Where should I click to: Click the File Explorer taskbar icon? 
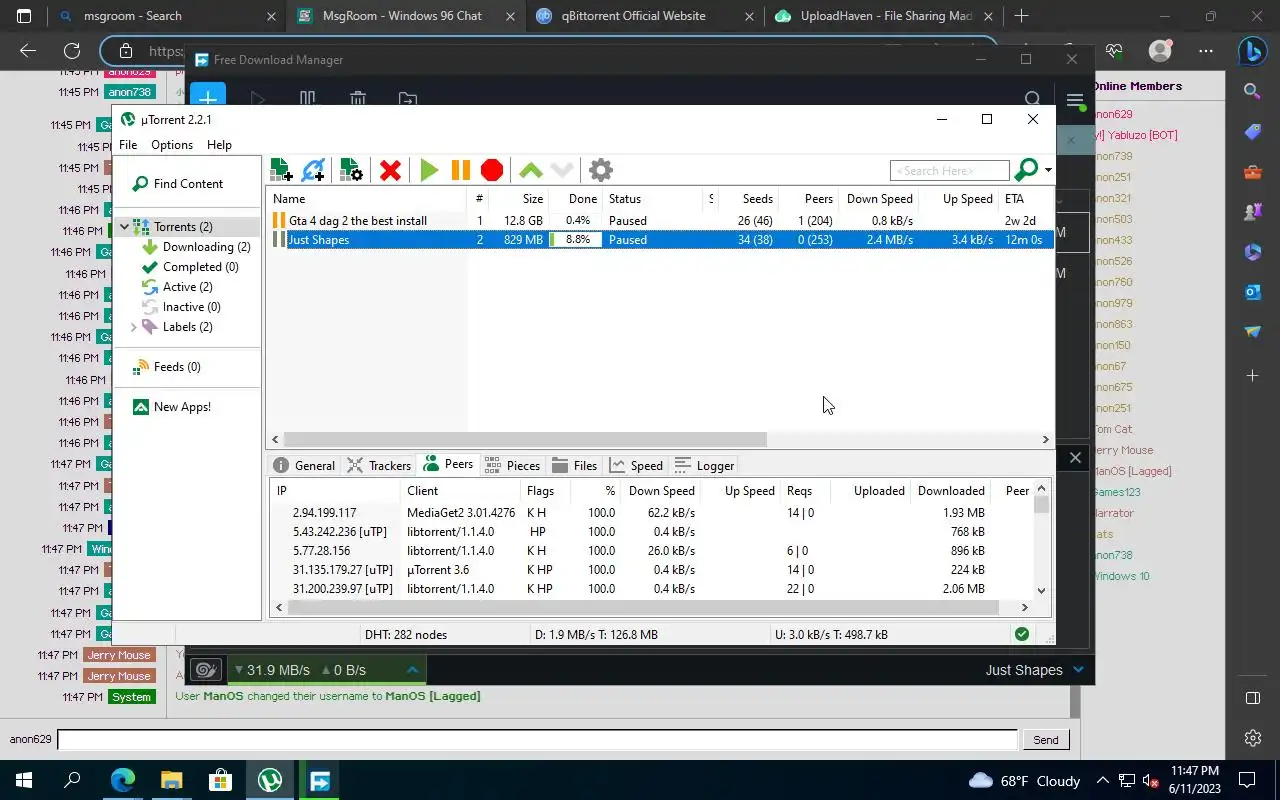[171, 780]
